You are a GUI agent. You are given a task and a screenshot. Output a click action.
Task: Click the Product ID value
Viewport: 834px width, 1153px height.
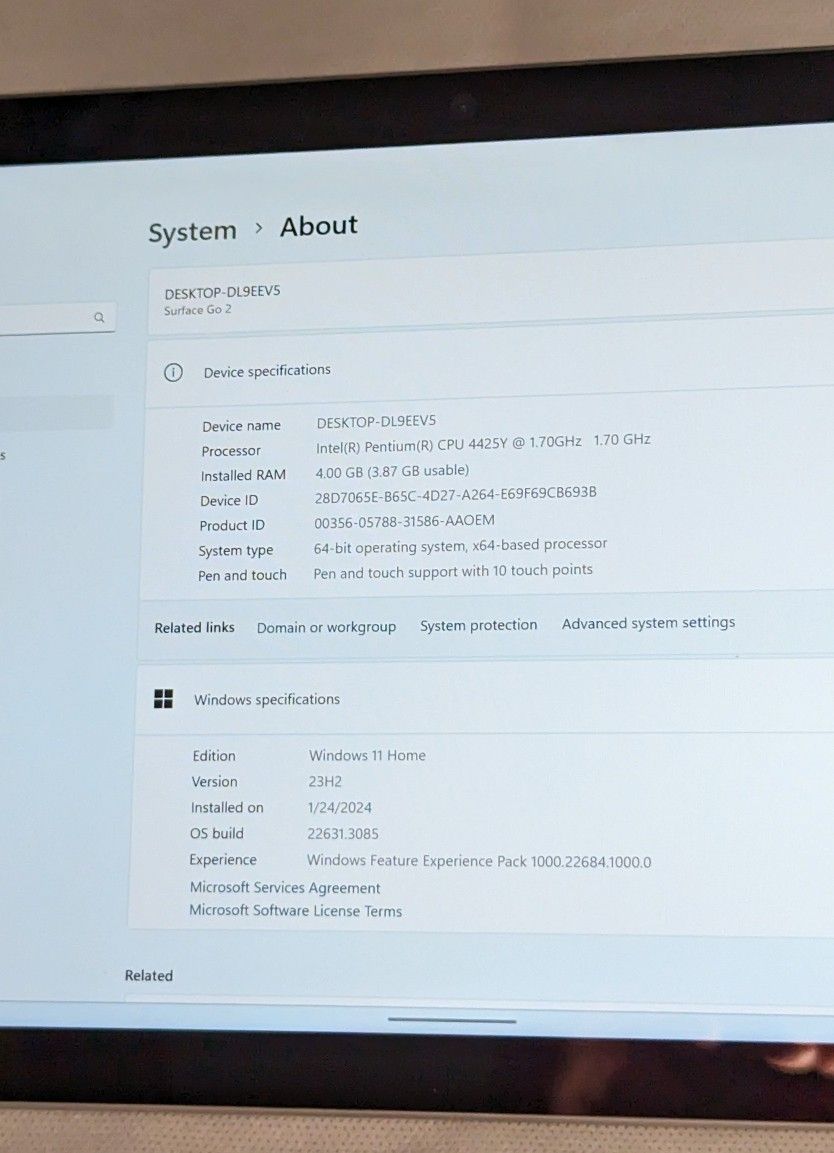tap(404, 521)
